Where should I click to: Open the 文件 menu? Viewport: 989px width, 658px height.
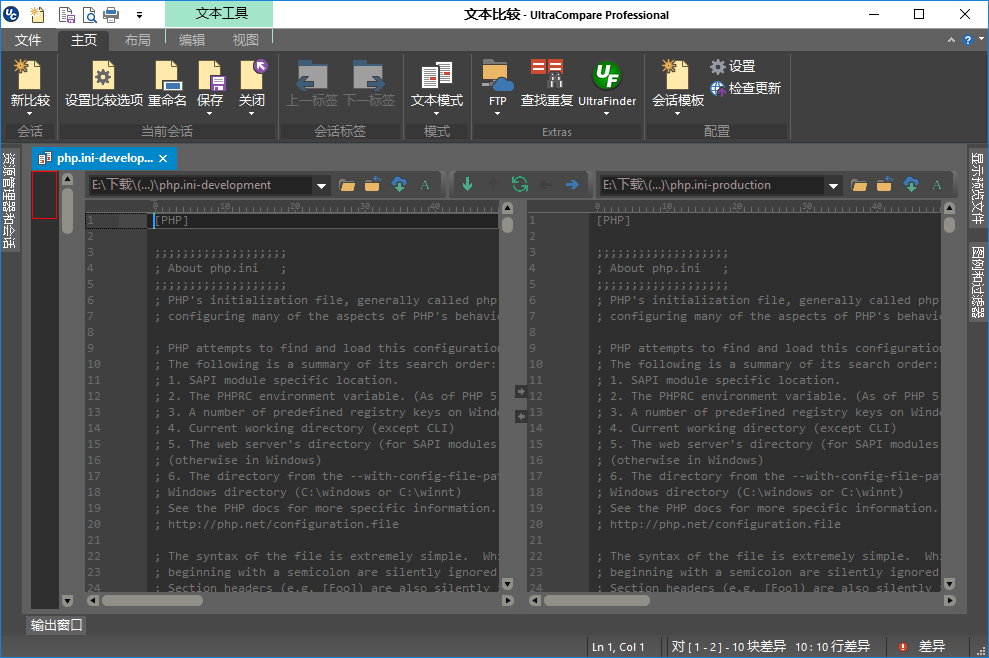click(x=28, y=40)
